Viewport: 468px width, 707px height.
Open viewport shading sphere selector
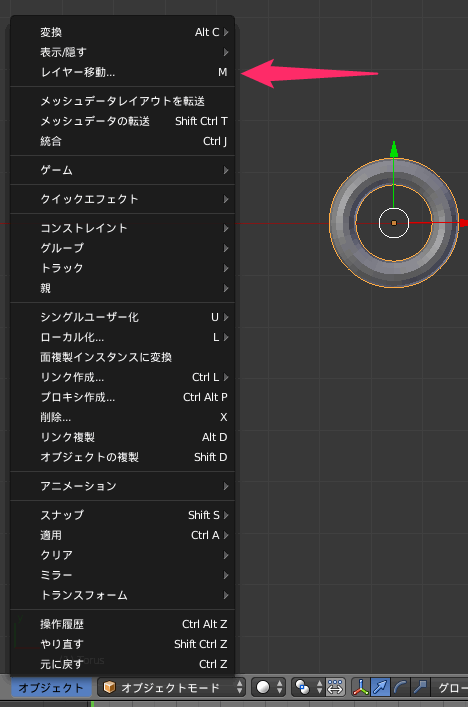pyautogui.click(x=268, y=687)
